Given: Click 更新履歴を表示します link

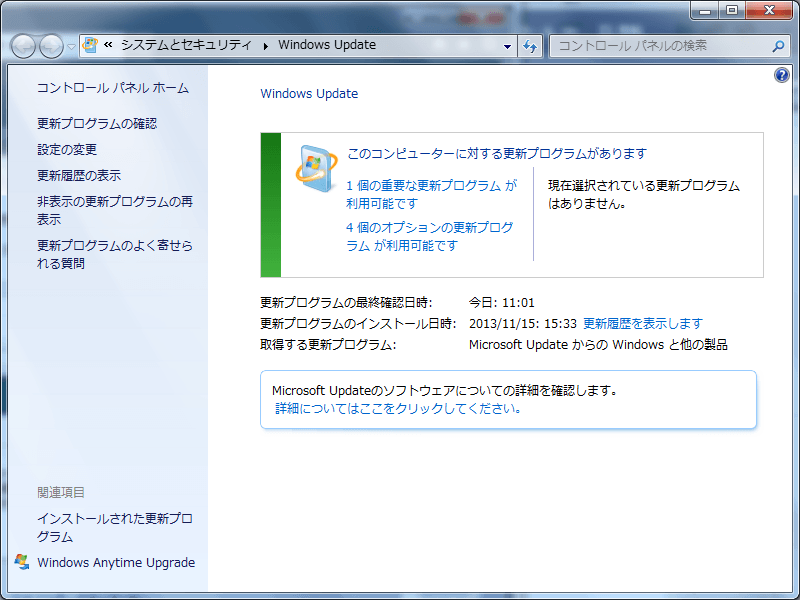Looking at the screenshot, I should 643,323.
